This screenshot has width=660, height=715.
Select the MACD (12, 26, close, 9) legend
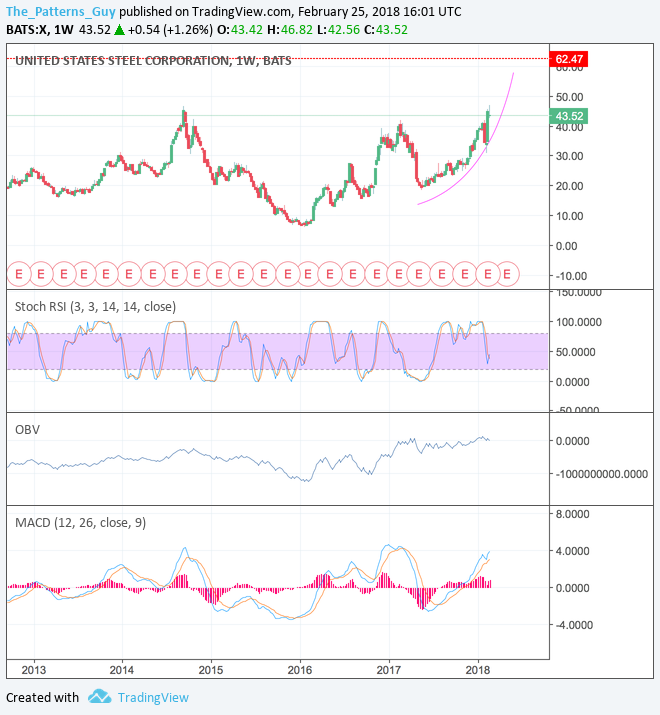[80, 523]
